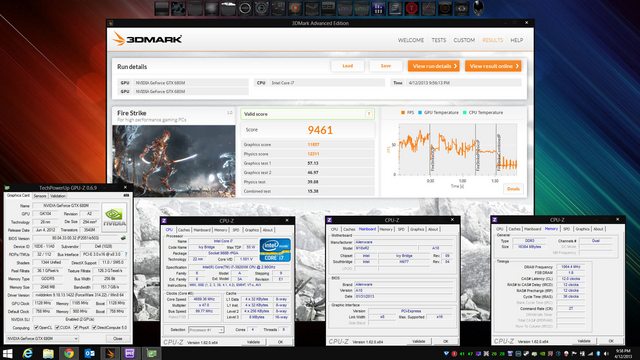Click Validate in the CPU-Z Memory window
This screenshot has width=640, height=360.
584,341
